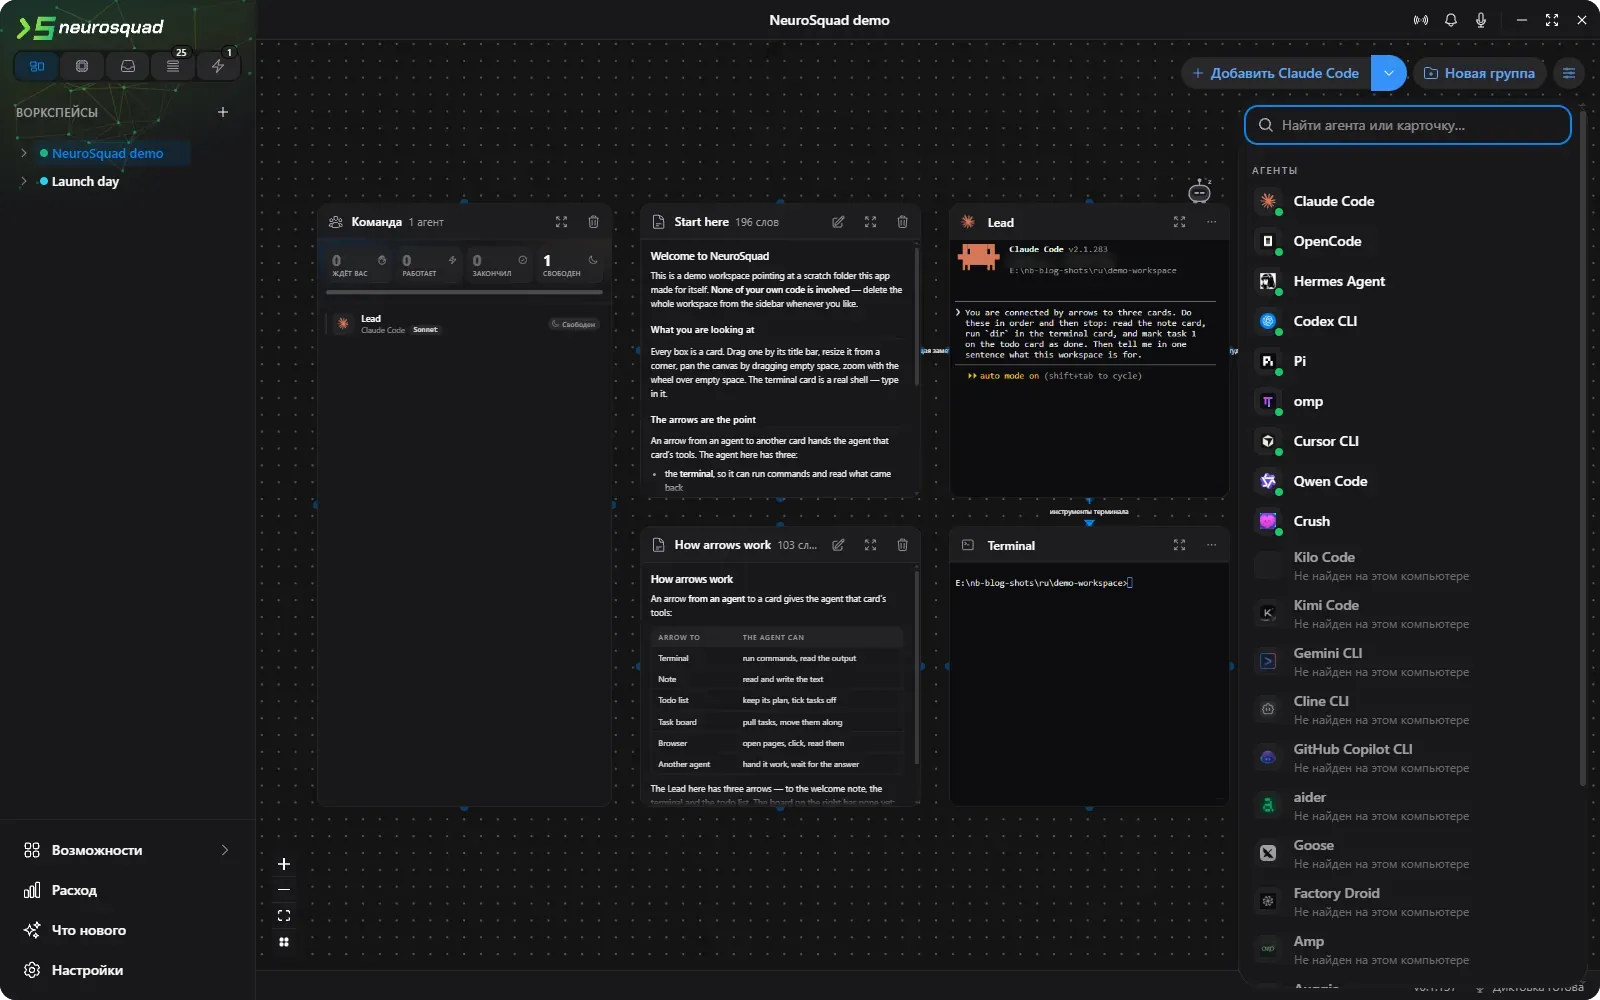
Task: Select the Launch day workspace
Action: (85, 181)
